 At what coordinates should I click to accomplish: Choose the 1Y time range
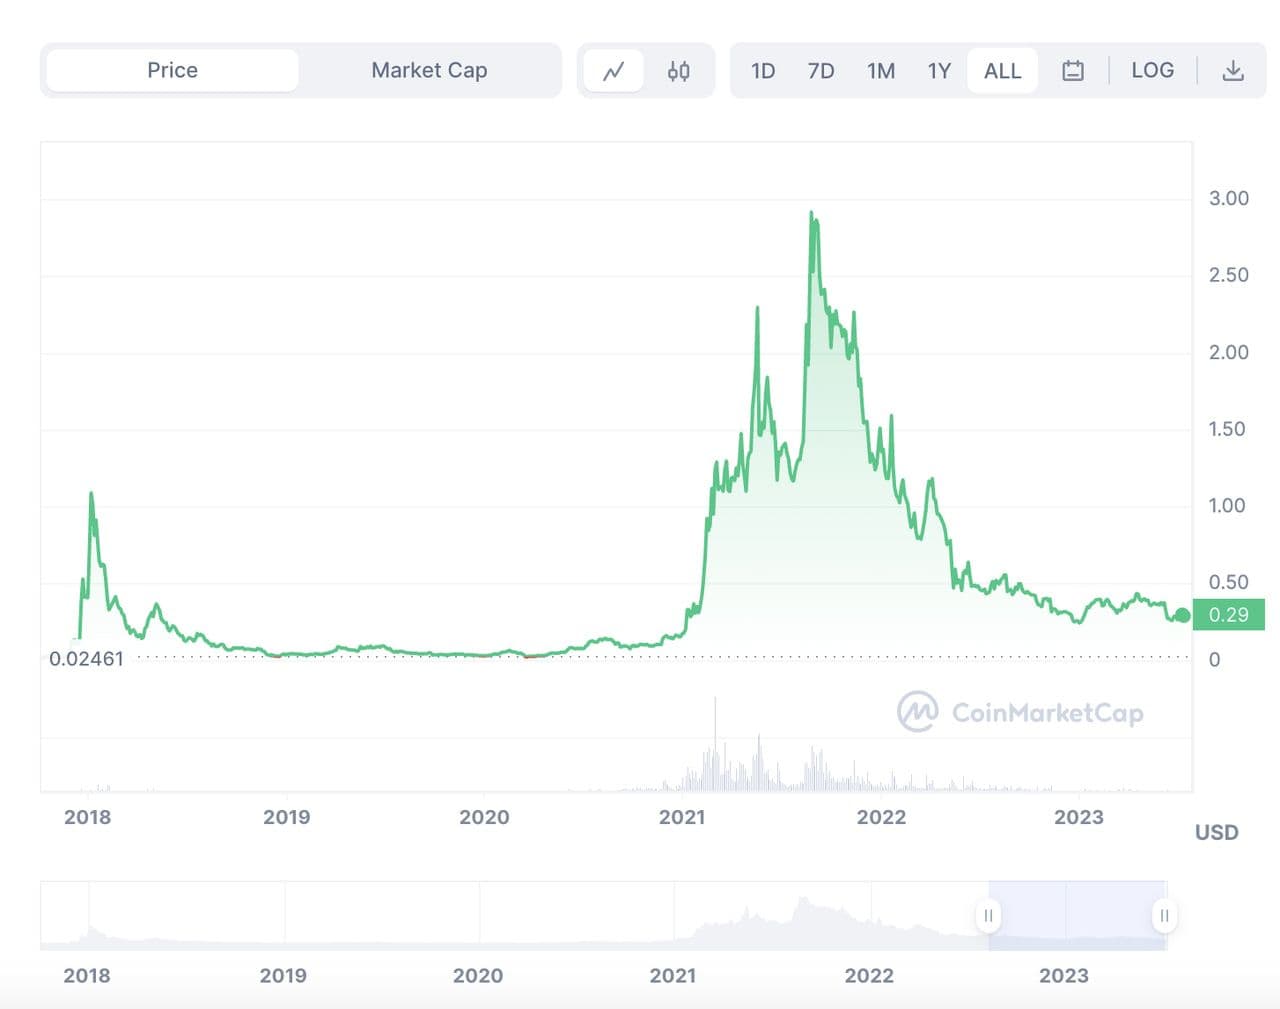pos(938,71)
